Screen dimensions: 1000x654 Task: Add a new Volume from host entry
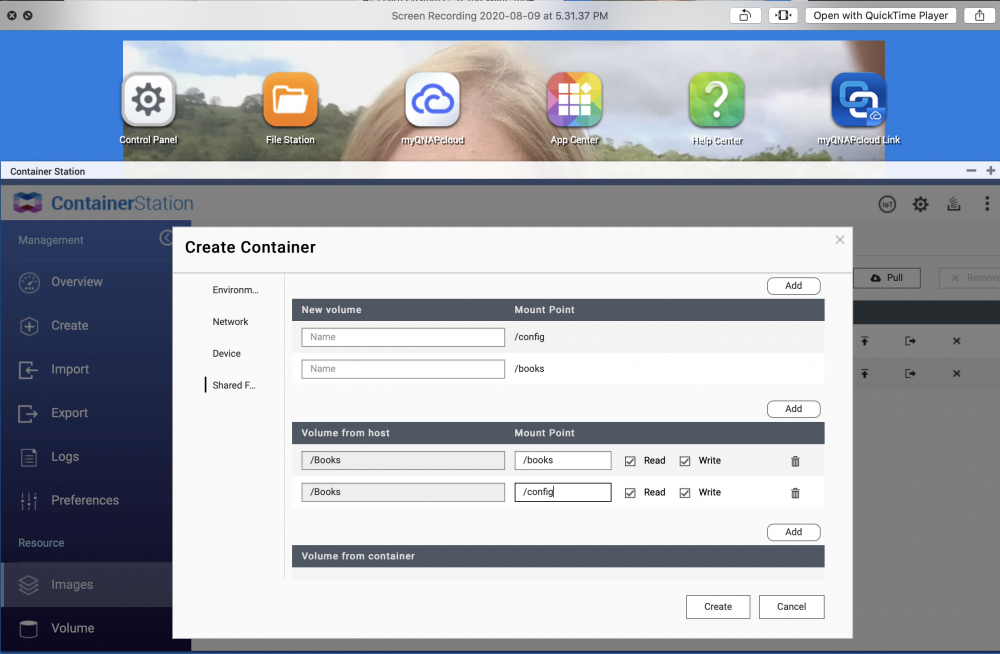(x=793, y=408)
